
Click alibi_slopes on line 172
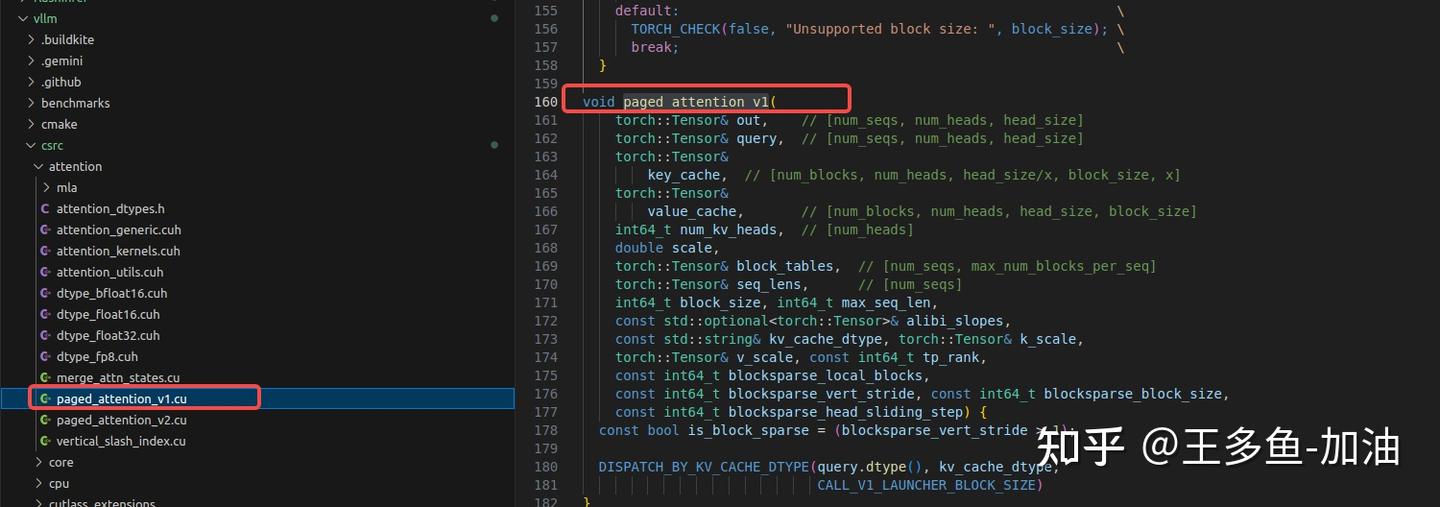pos(954,321)
